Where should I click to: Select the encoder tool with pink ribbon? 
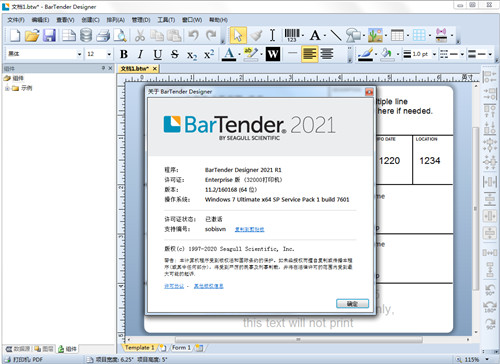coord(441,35)
